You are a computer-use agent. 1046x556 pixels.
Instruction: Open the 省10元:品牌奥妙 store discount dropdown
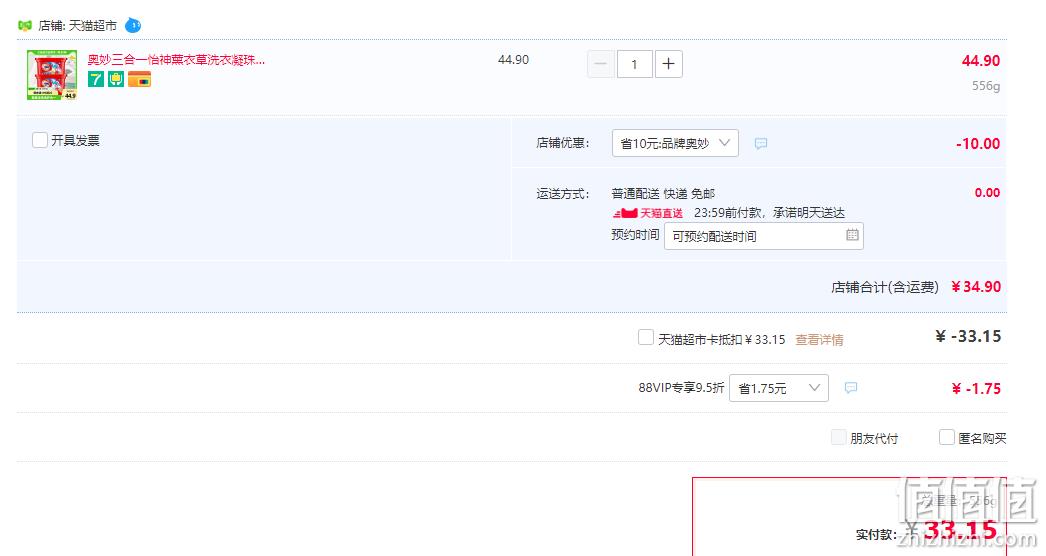[675, 143]
